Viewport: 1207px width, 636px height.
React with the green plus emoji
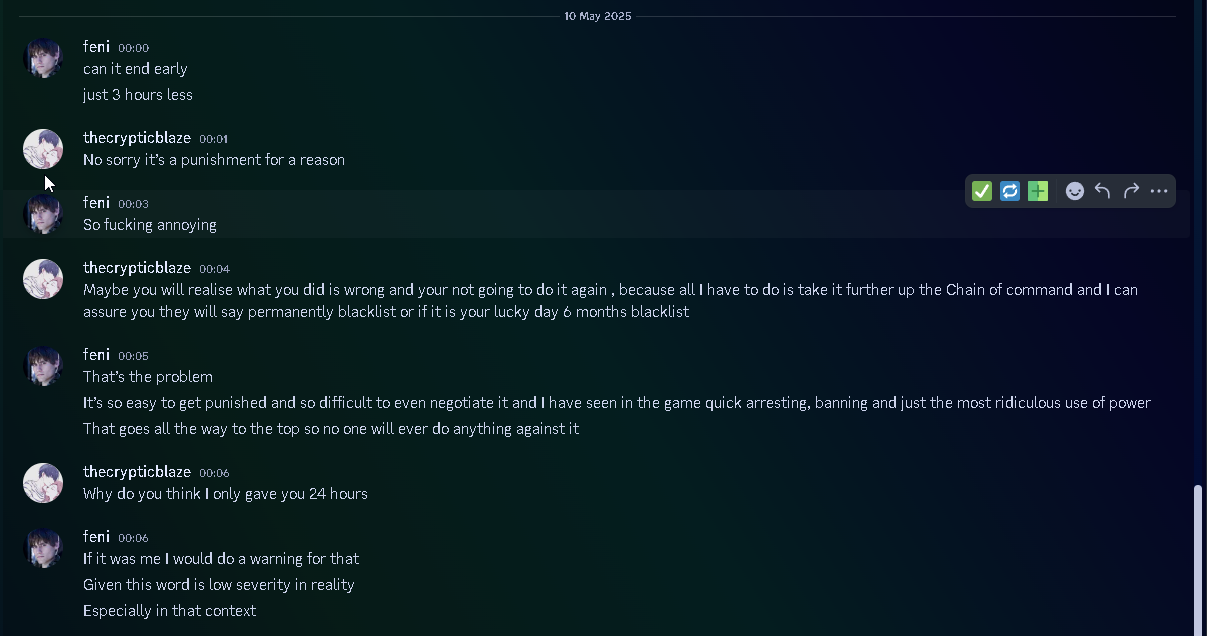coord(1038,191)
